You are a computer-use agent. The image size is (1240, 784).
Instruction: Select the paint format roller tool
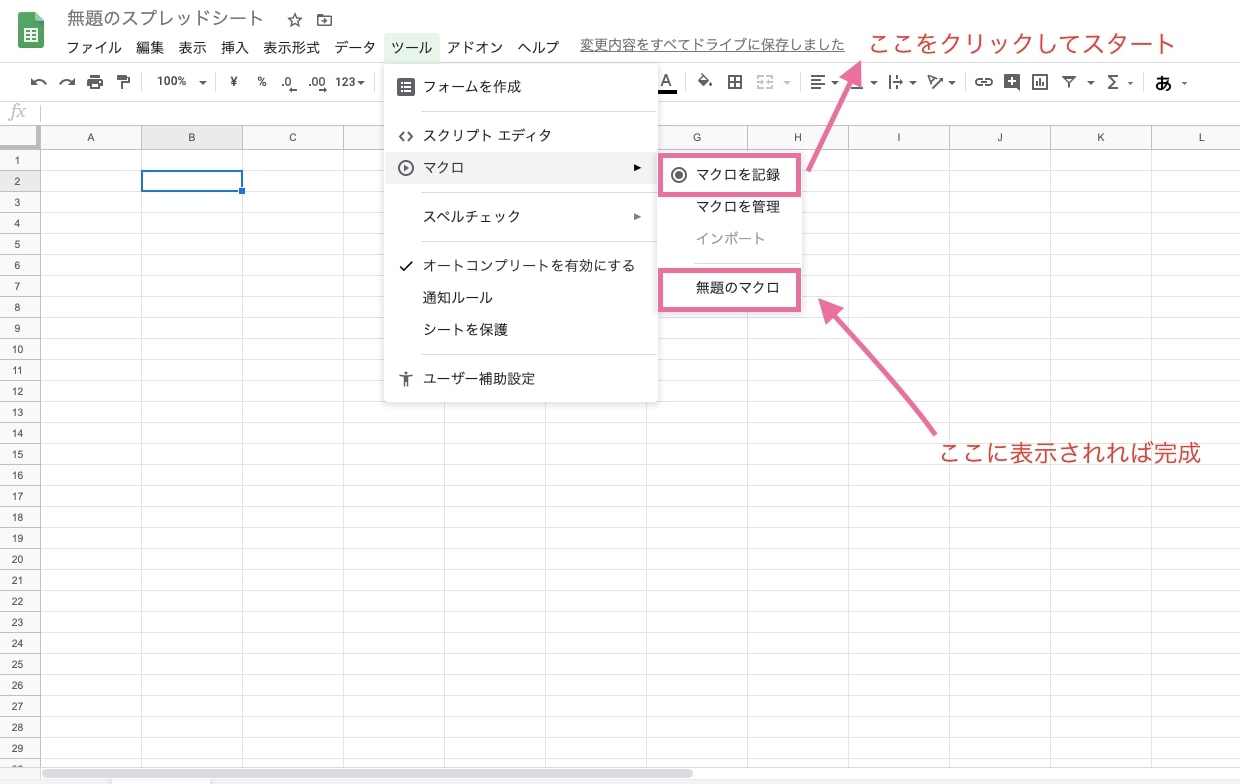click(123, 82)
